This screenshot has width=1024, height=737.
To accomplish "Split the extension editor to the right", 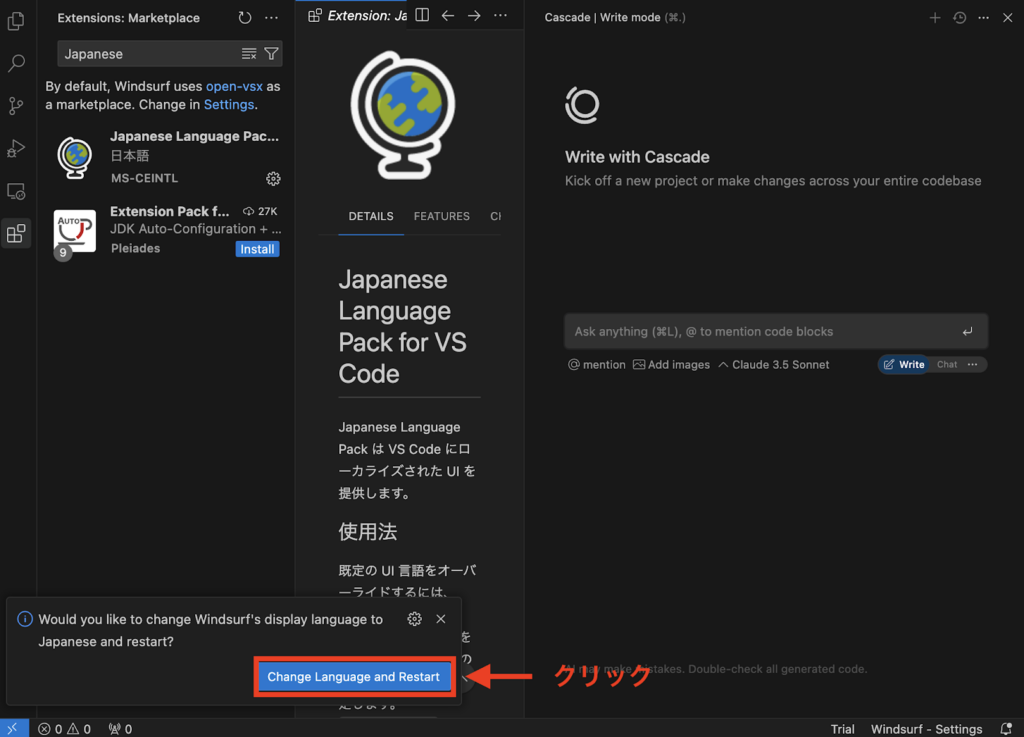I will (x=423, y=15).
